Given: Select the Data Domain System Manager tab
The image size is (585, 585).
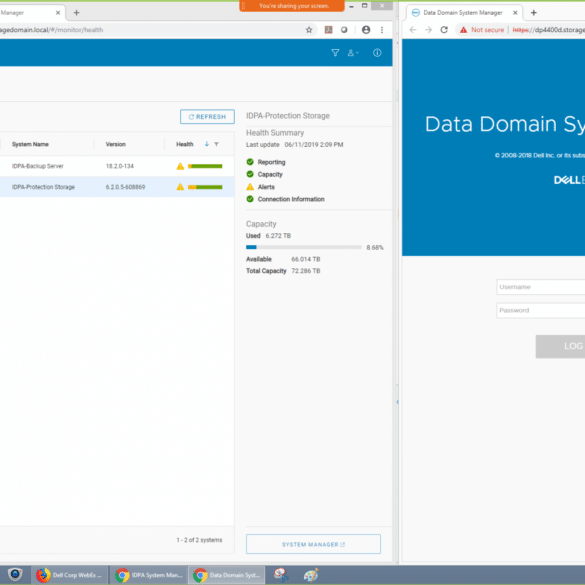Looking at the screenshot, I should (463, 13).
